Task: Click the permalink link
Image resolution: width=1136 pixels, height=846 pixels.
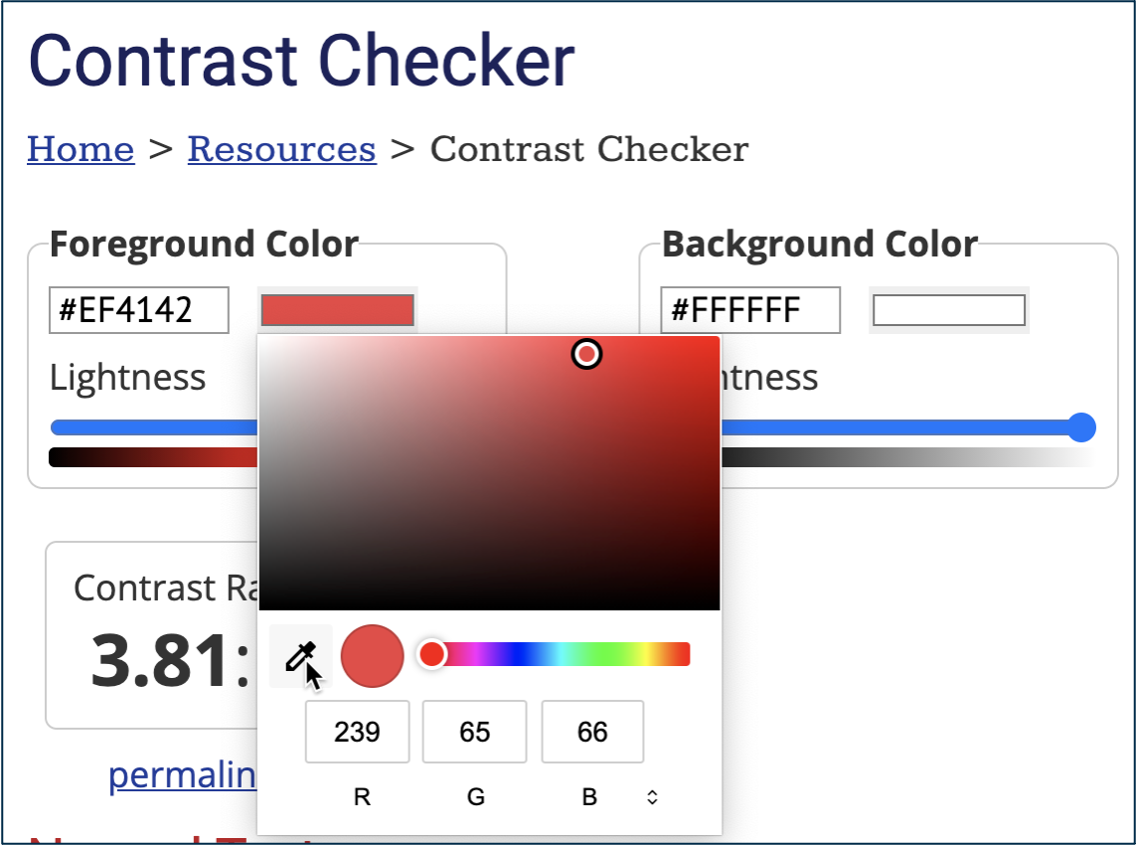Action: [182, 775]
